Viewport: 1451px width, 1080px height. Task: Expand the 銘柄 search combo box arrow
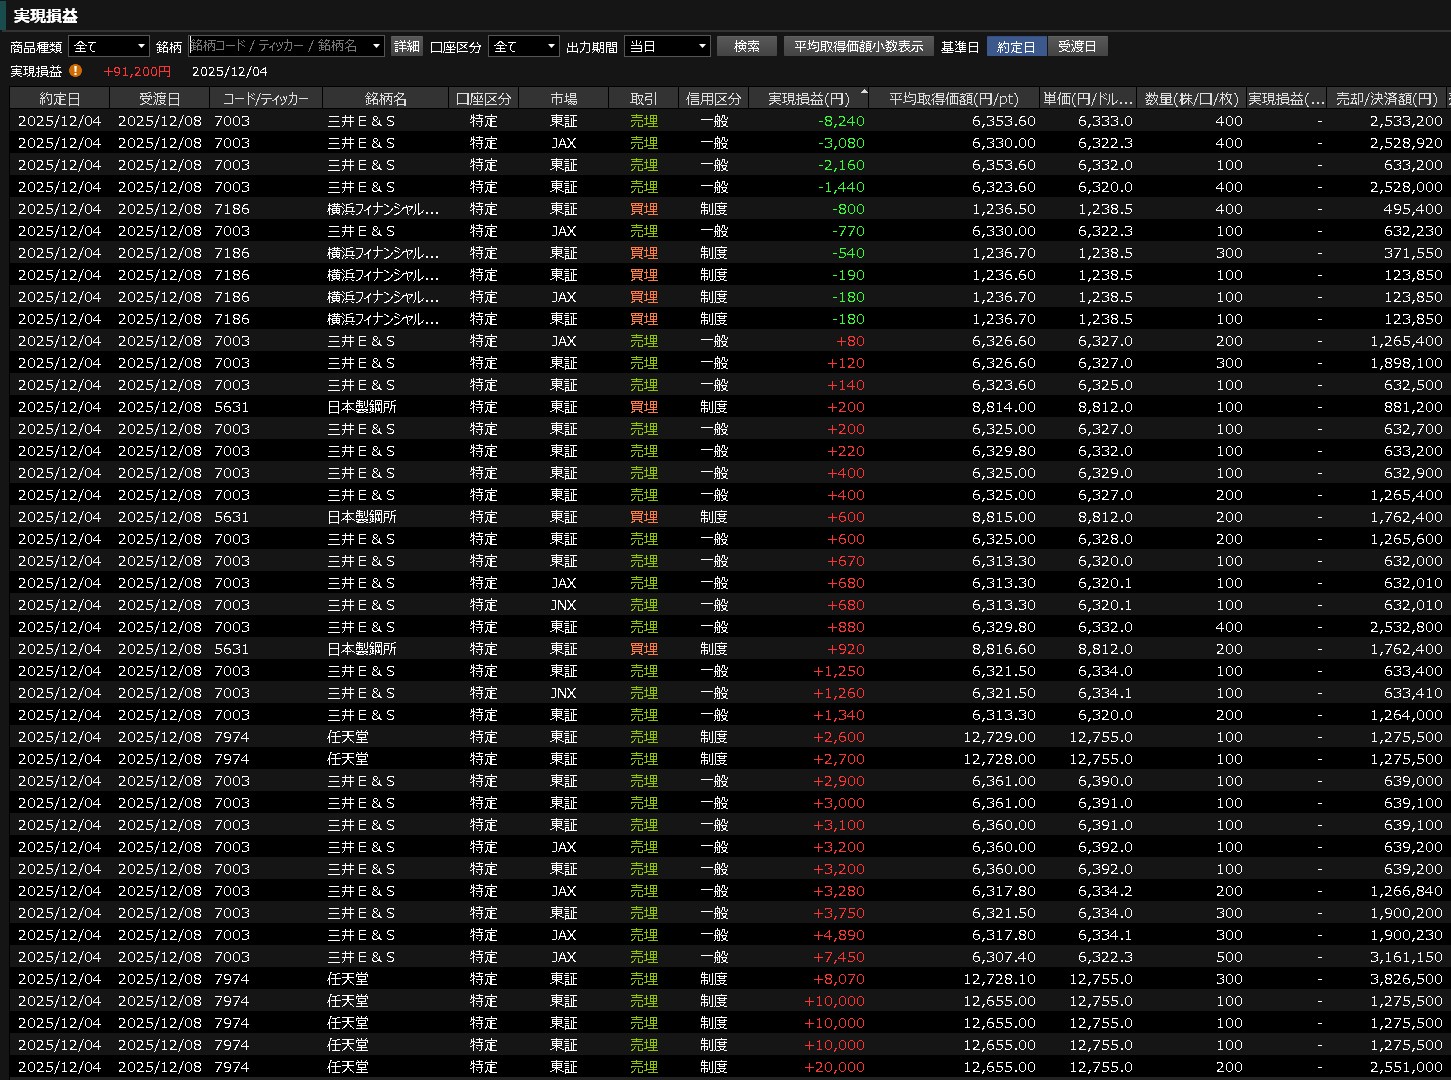(376, 47)
